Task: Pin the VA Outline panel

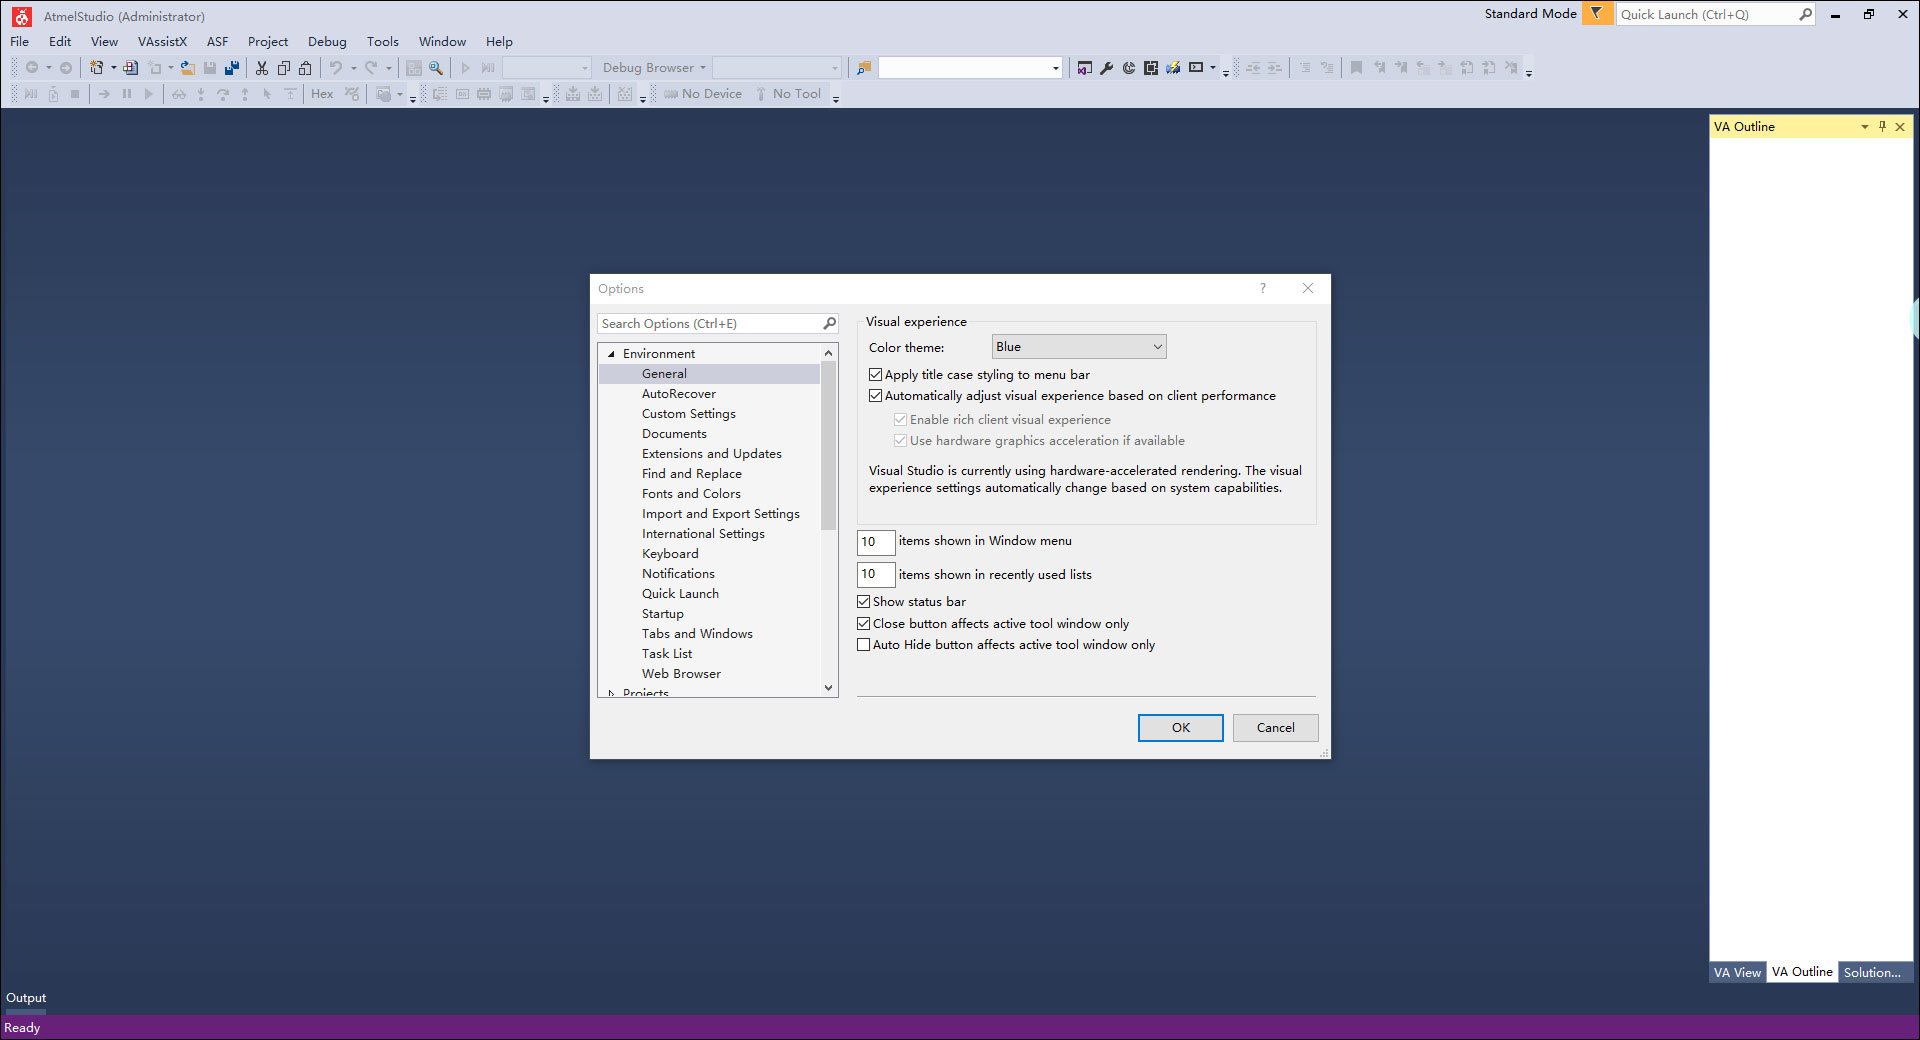Action: point(1882,127)
